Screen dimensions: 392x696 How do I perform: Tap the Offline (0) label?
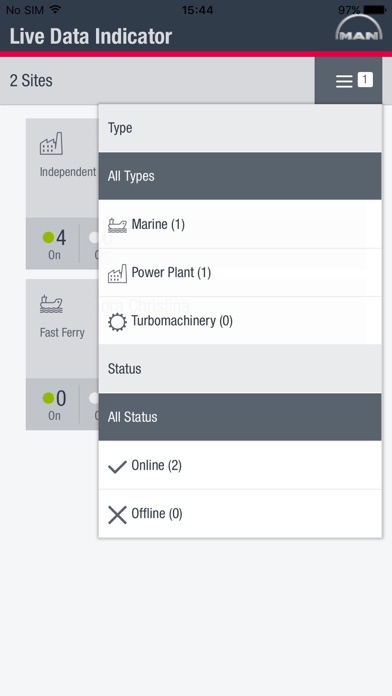[157, 514]
